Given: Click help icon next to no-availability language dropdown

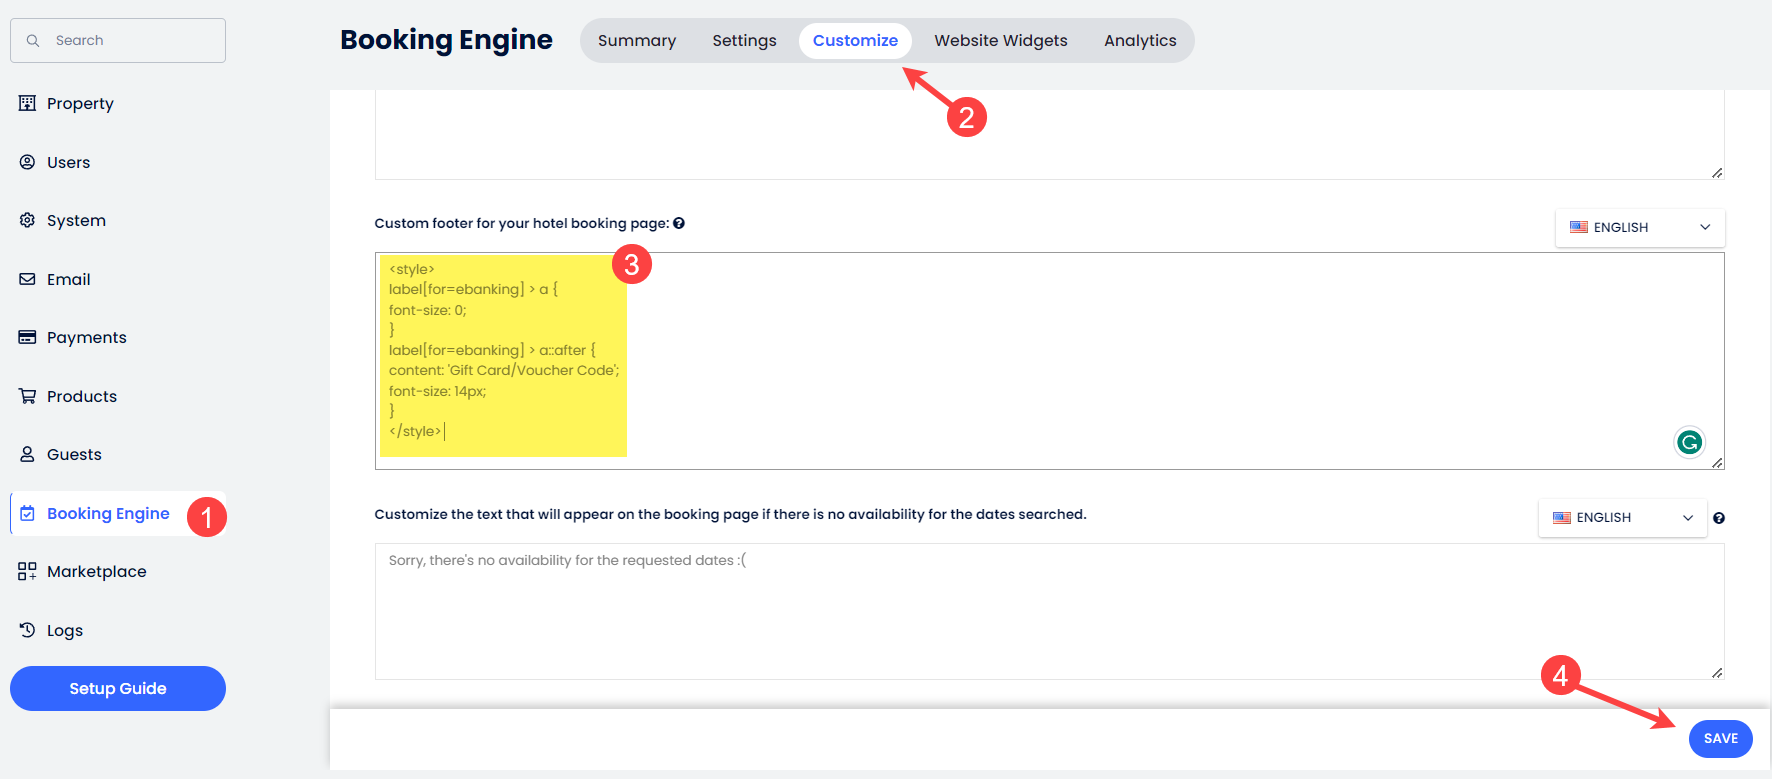Looking at the screenshot, I should point(1718,518).
